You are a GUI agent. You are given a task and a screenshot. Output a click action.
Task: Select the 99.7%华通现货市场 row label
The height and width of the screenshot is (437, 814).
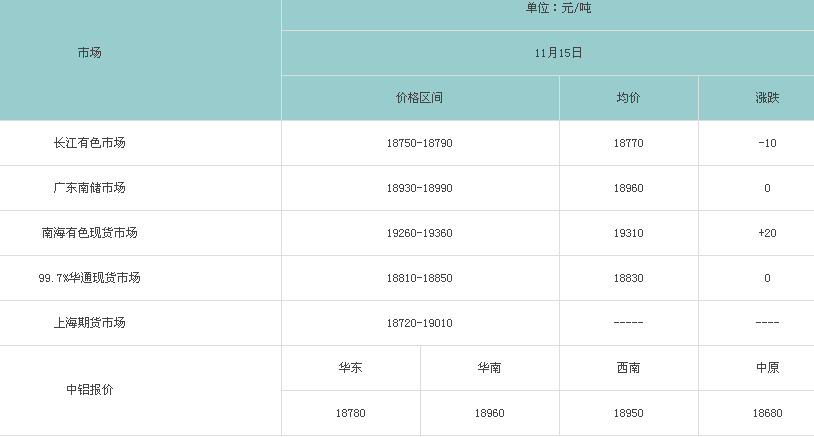click(89, 278)
